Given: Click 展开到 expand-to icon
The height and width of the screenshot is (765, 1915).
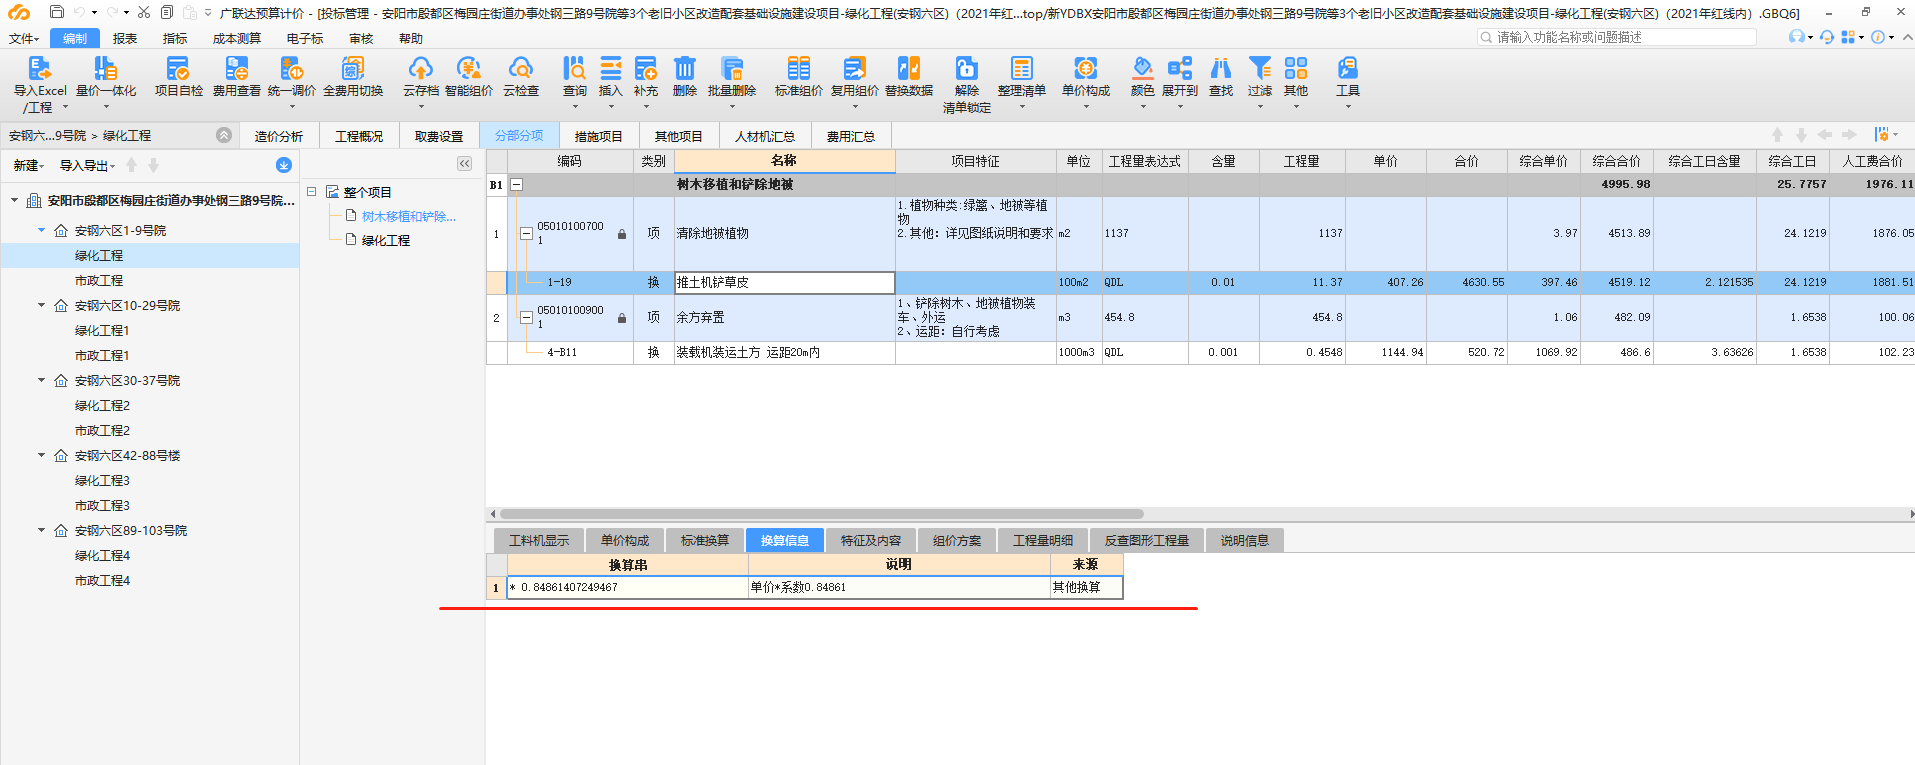Looking at the screenshot, I should [x=1179, y=77].
